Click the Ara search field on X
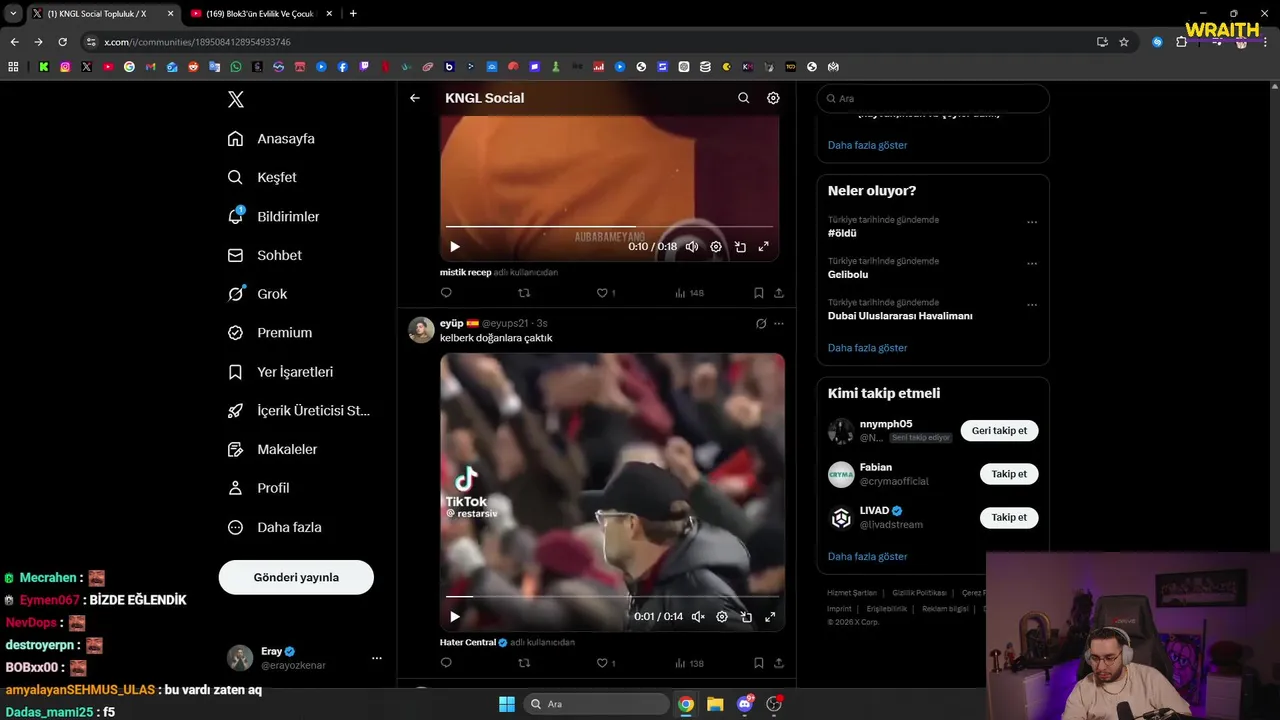1280x720 pixels. (x=933, y=98)
